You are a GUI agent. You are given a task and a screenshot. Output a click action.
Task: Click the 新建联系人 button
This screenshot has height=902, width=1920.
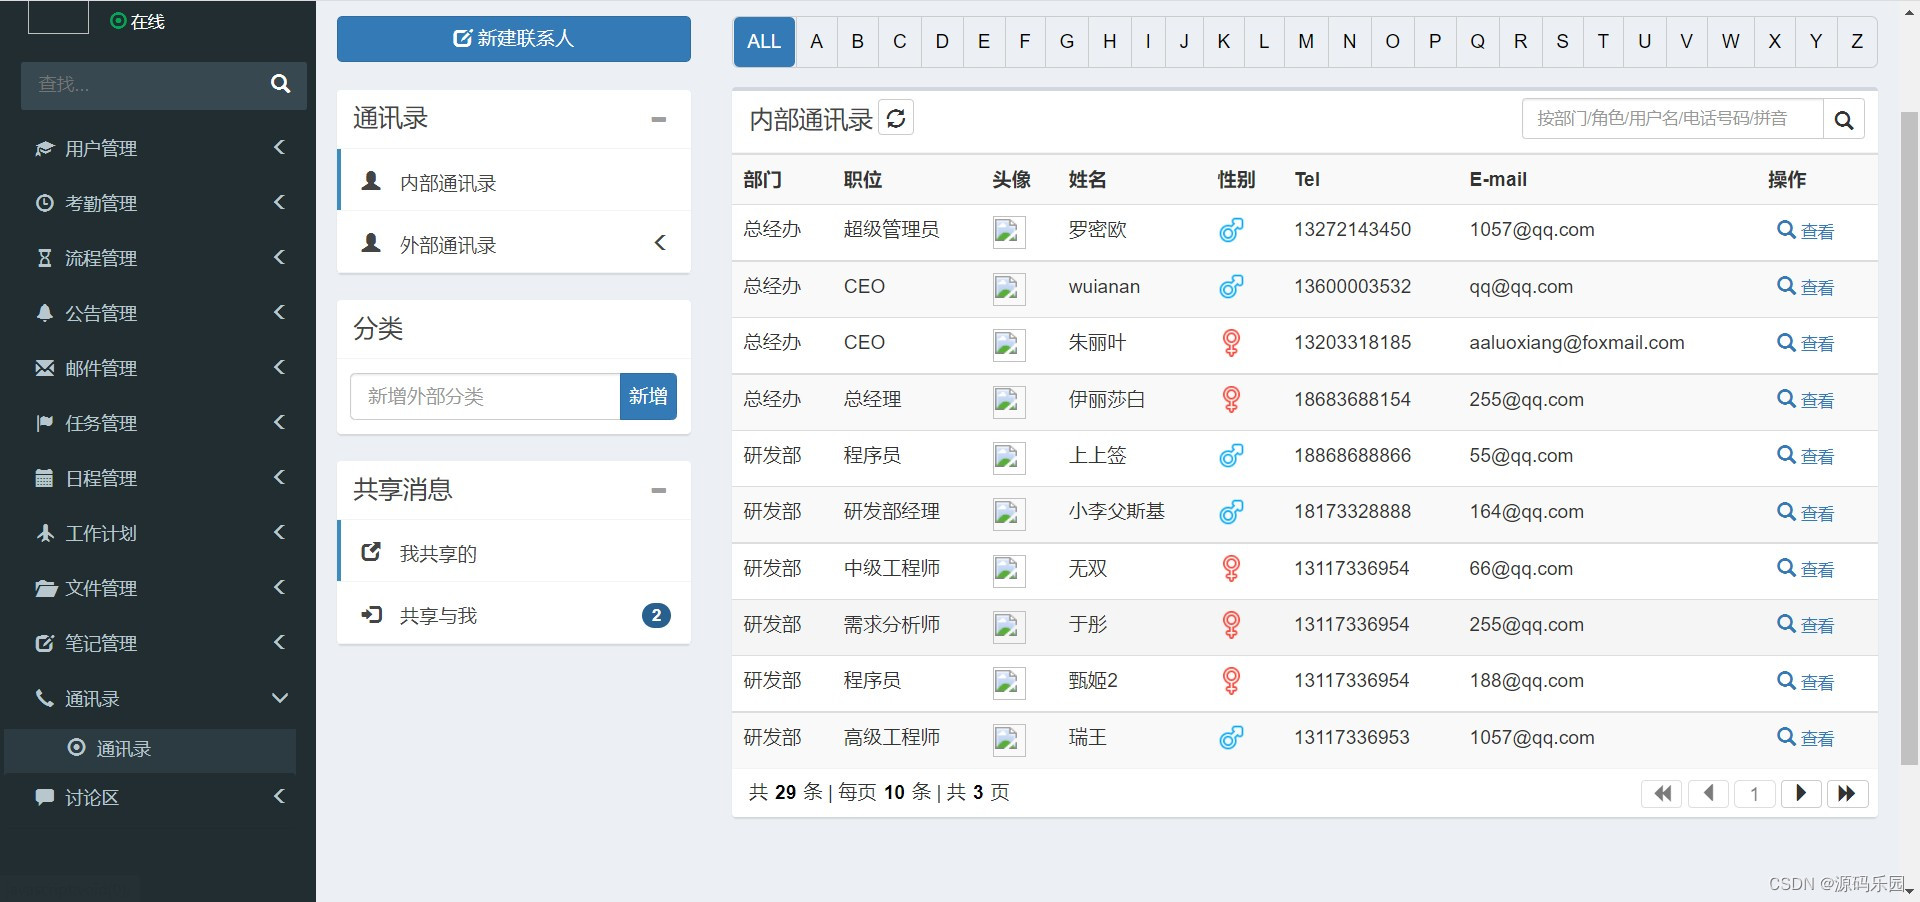513,39
